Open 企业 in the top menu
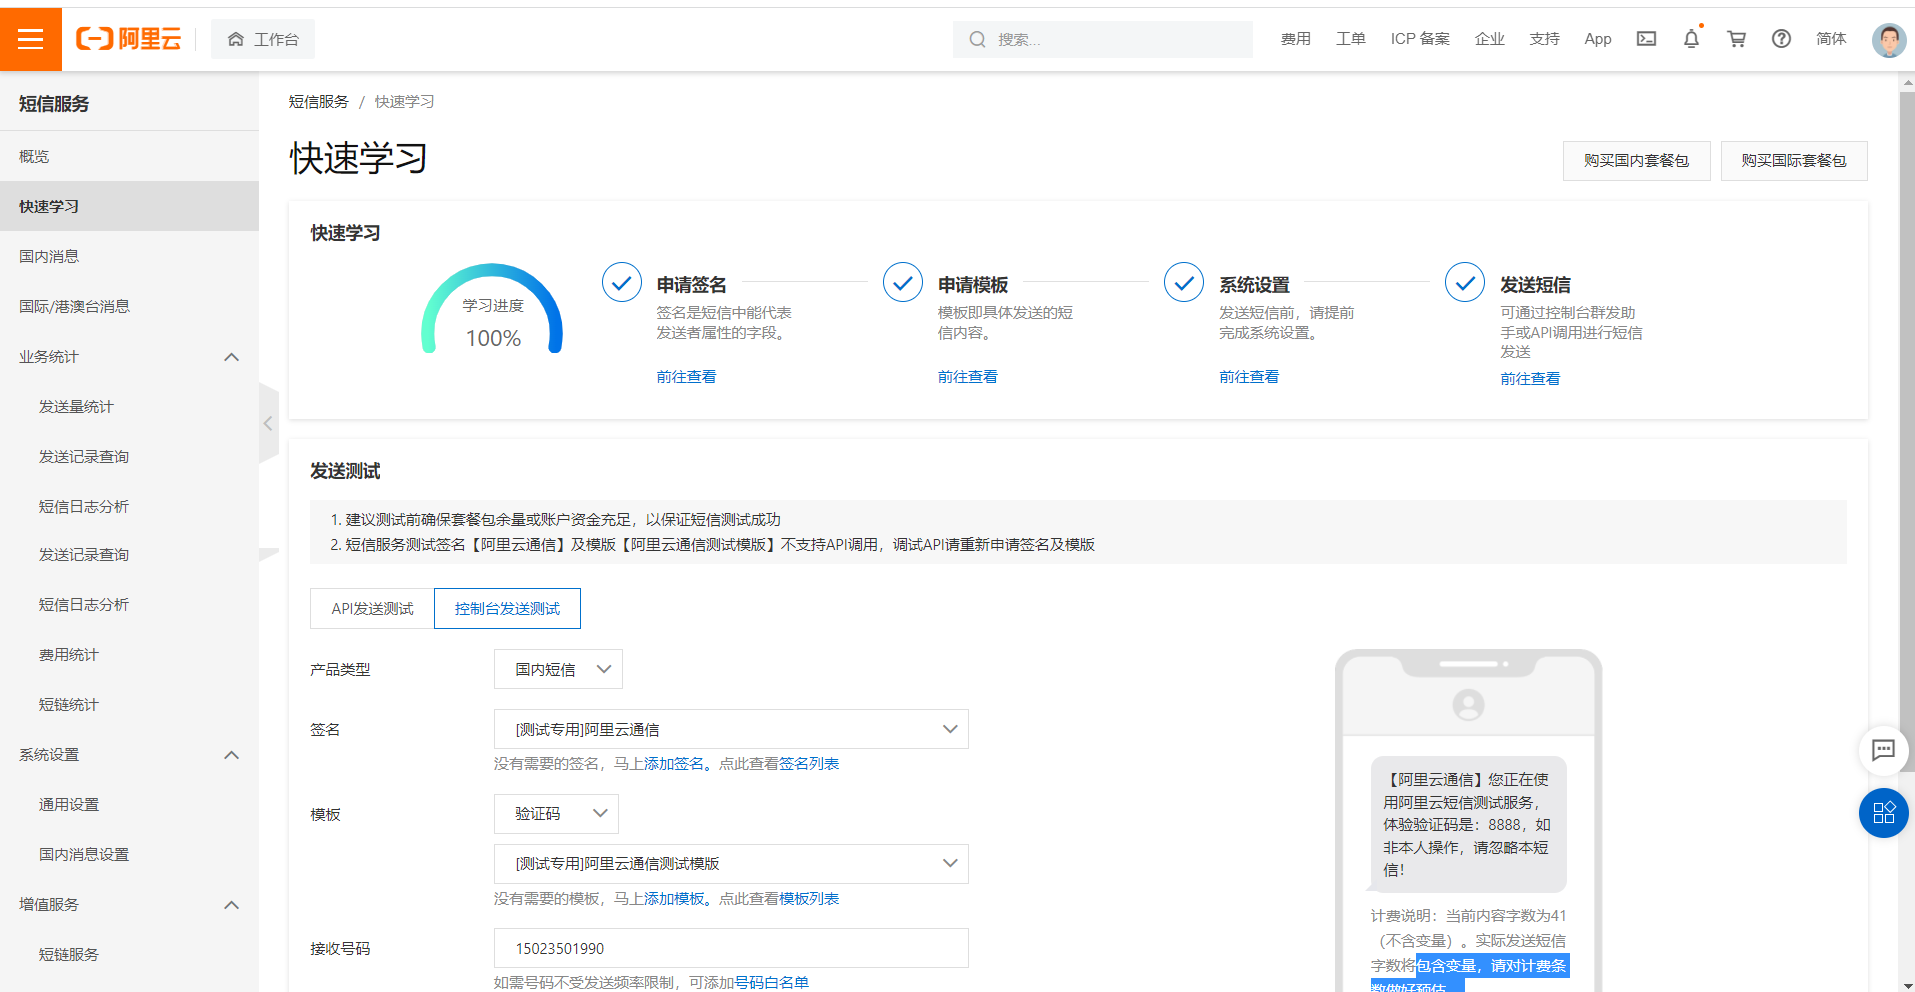Screen dimensions: 1915x992 tap(1489, 39)
